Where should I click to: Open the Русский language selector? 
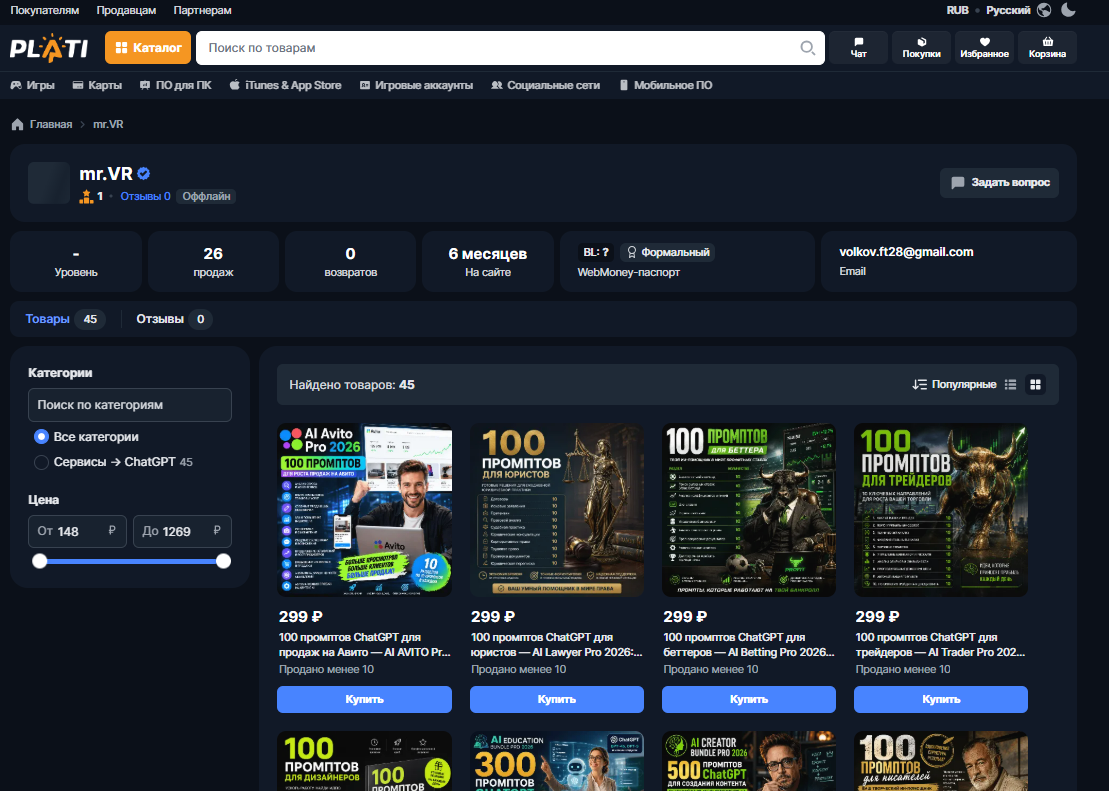[1008, 10]
